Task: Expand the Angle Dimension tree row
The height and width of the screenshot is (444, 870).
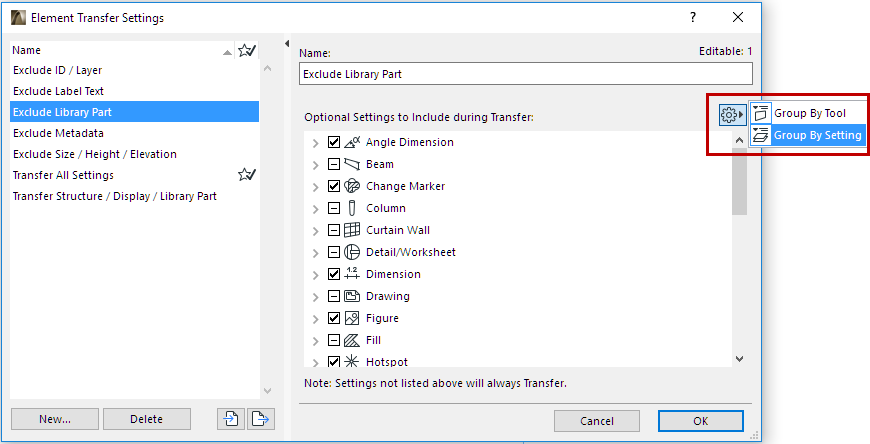Action: [315, 143]
